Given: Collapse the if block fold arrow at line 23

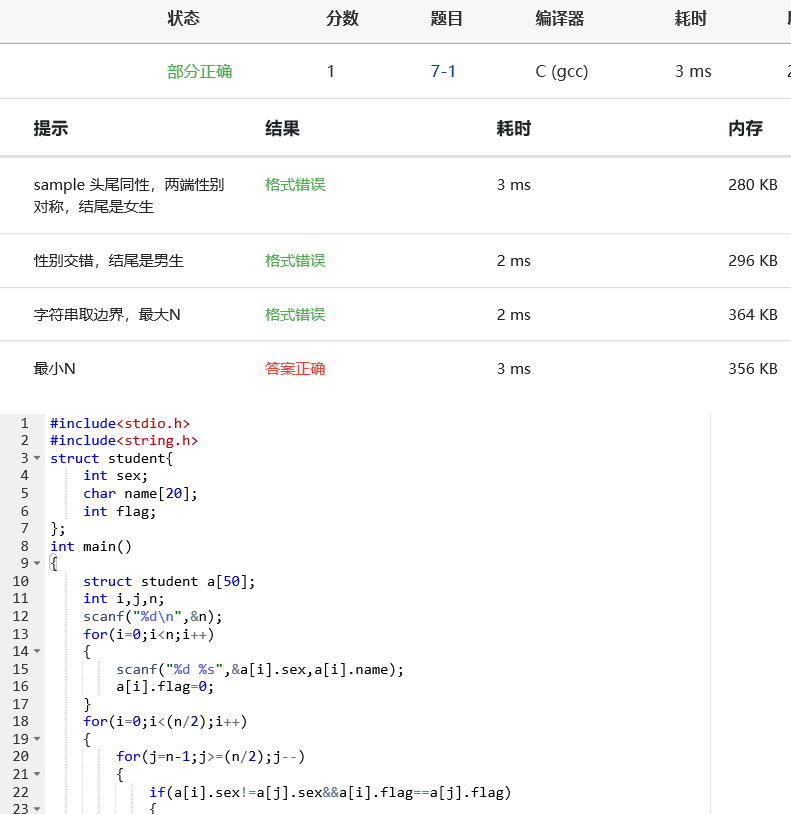Looking at the screenshot, I should click(37, 809).
